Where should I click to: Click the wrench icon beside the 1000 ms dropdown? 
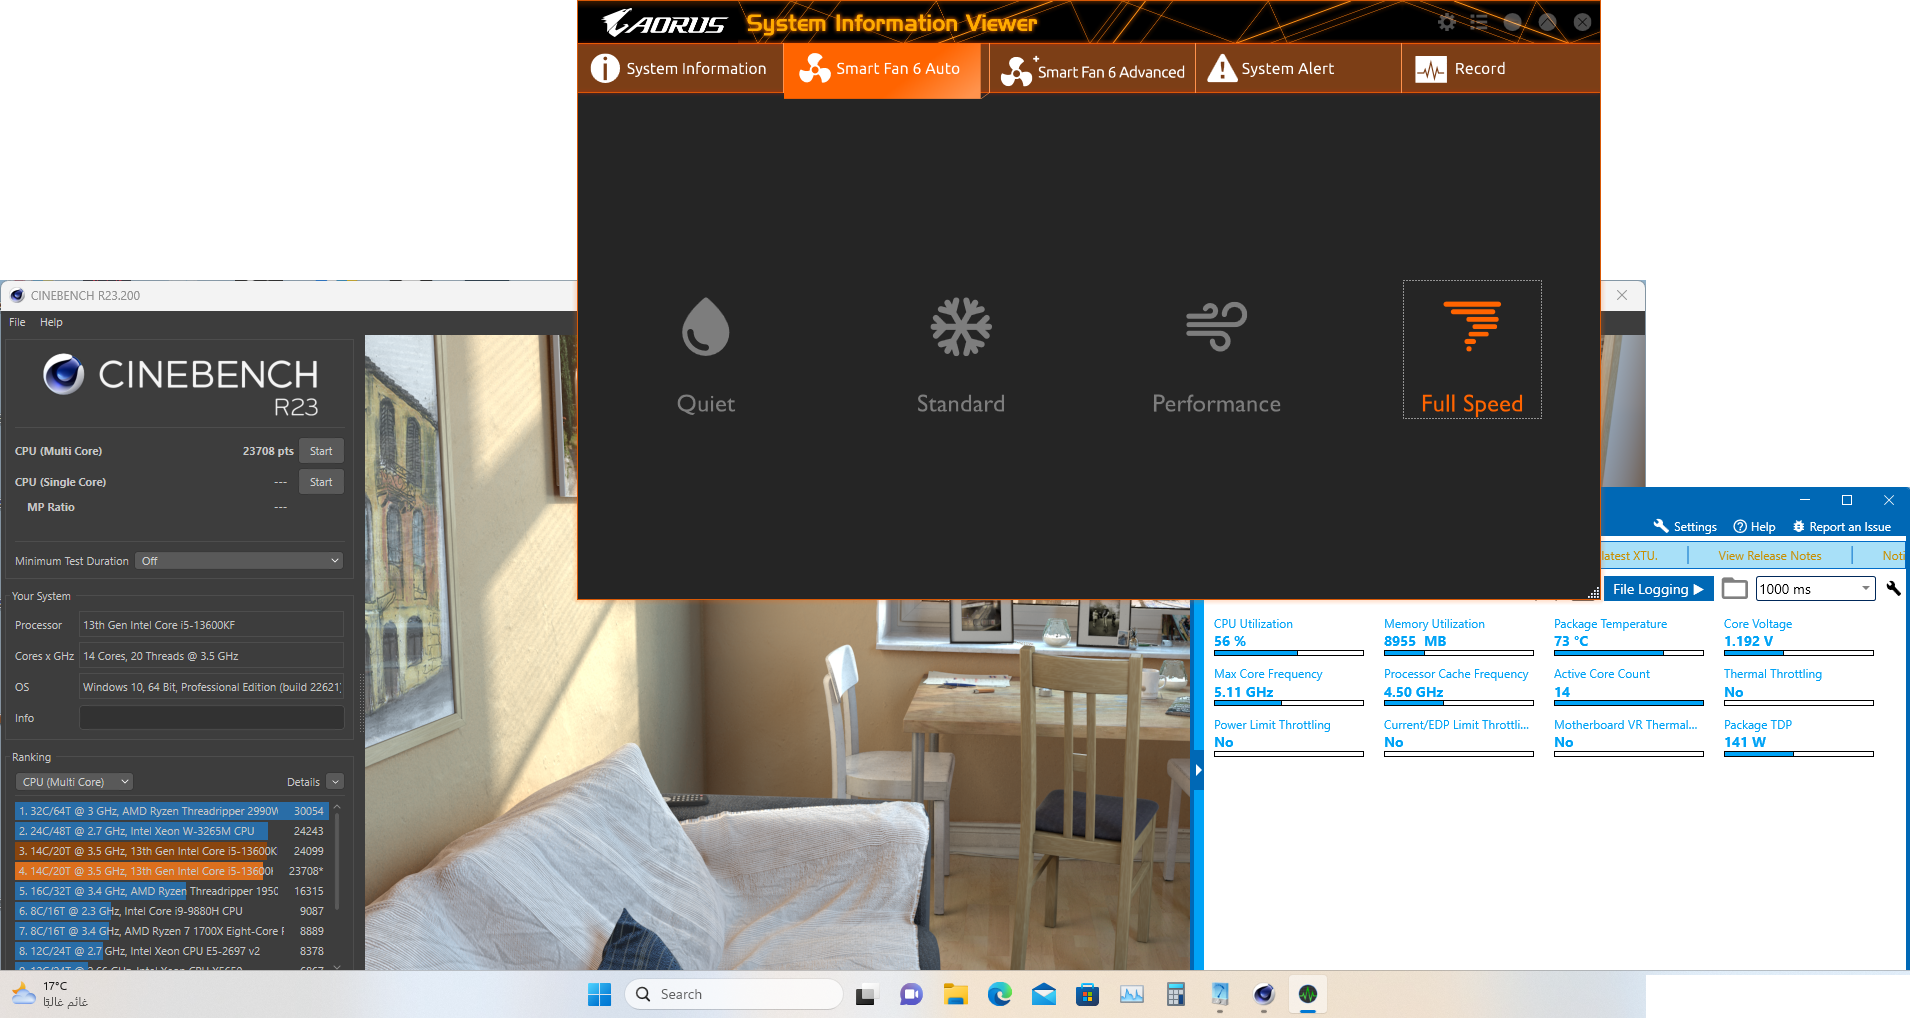[1893, 589]
